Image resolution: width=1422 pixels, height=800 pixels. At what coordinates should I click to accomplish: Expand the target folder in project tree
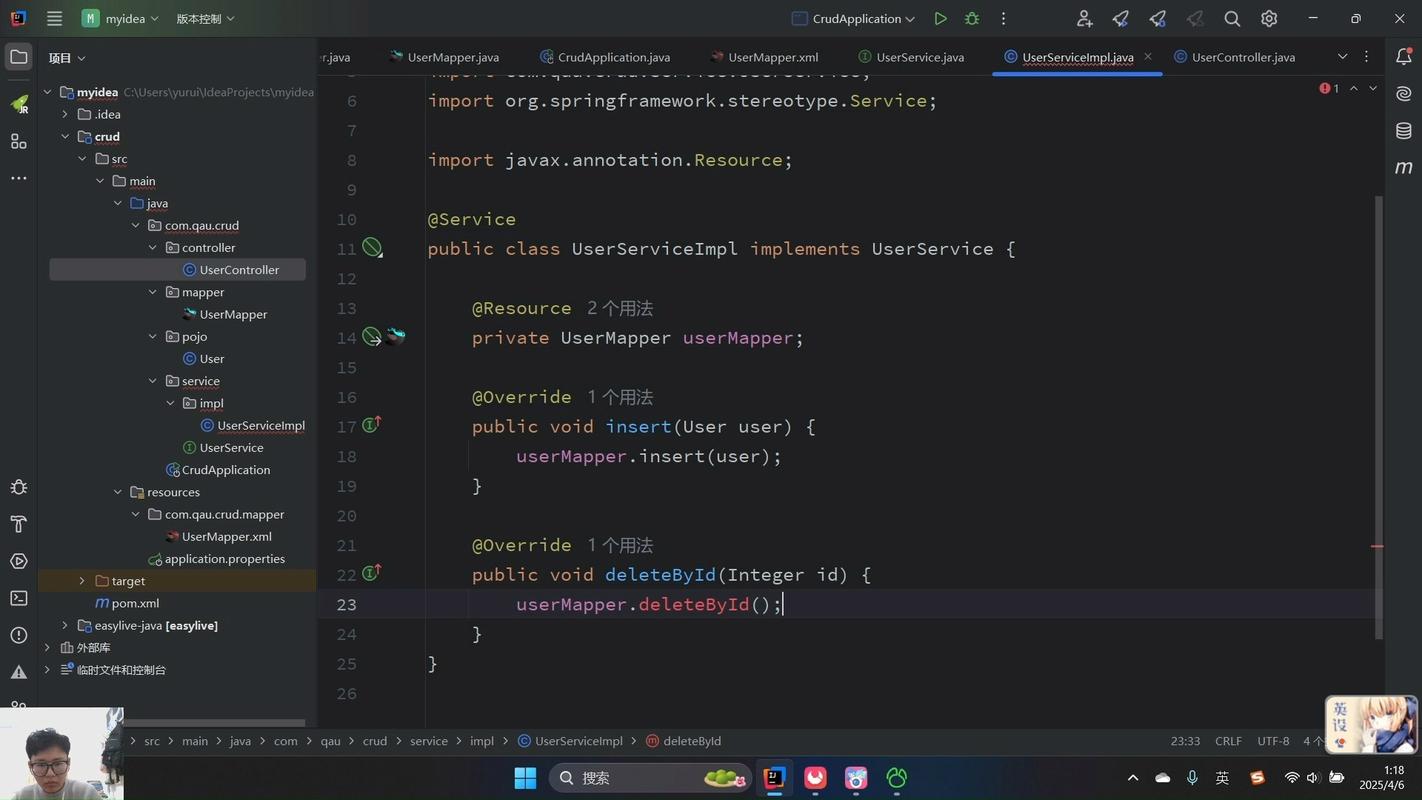pyautogui.click(x=81, y=580)
